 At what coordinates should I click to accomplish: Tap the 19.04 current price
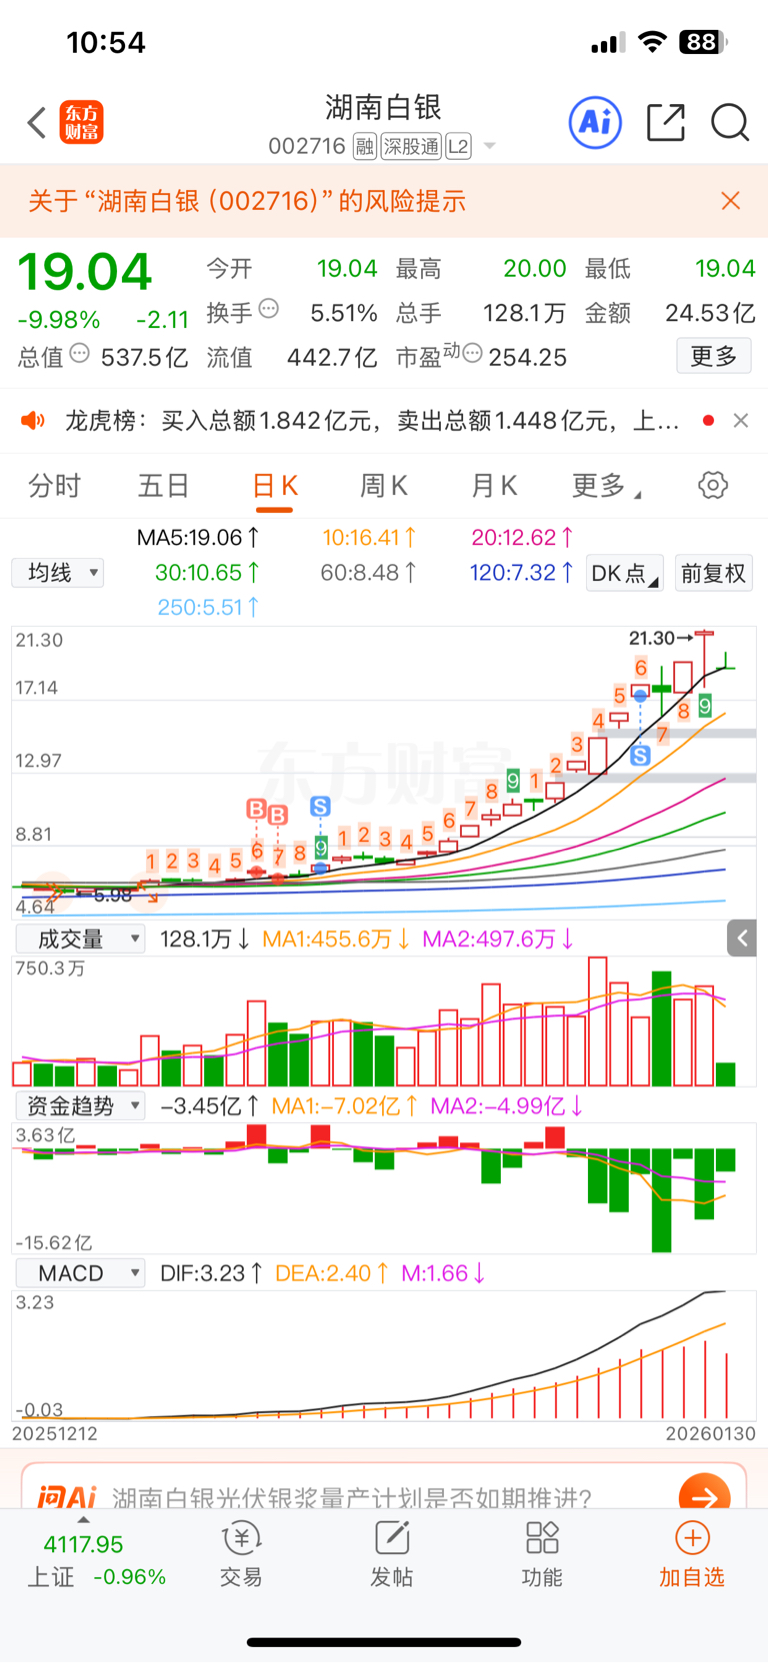85,272
